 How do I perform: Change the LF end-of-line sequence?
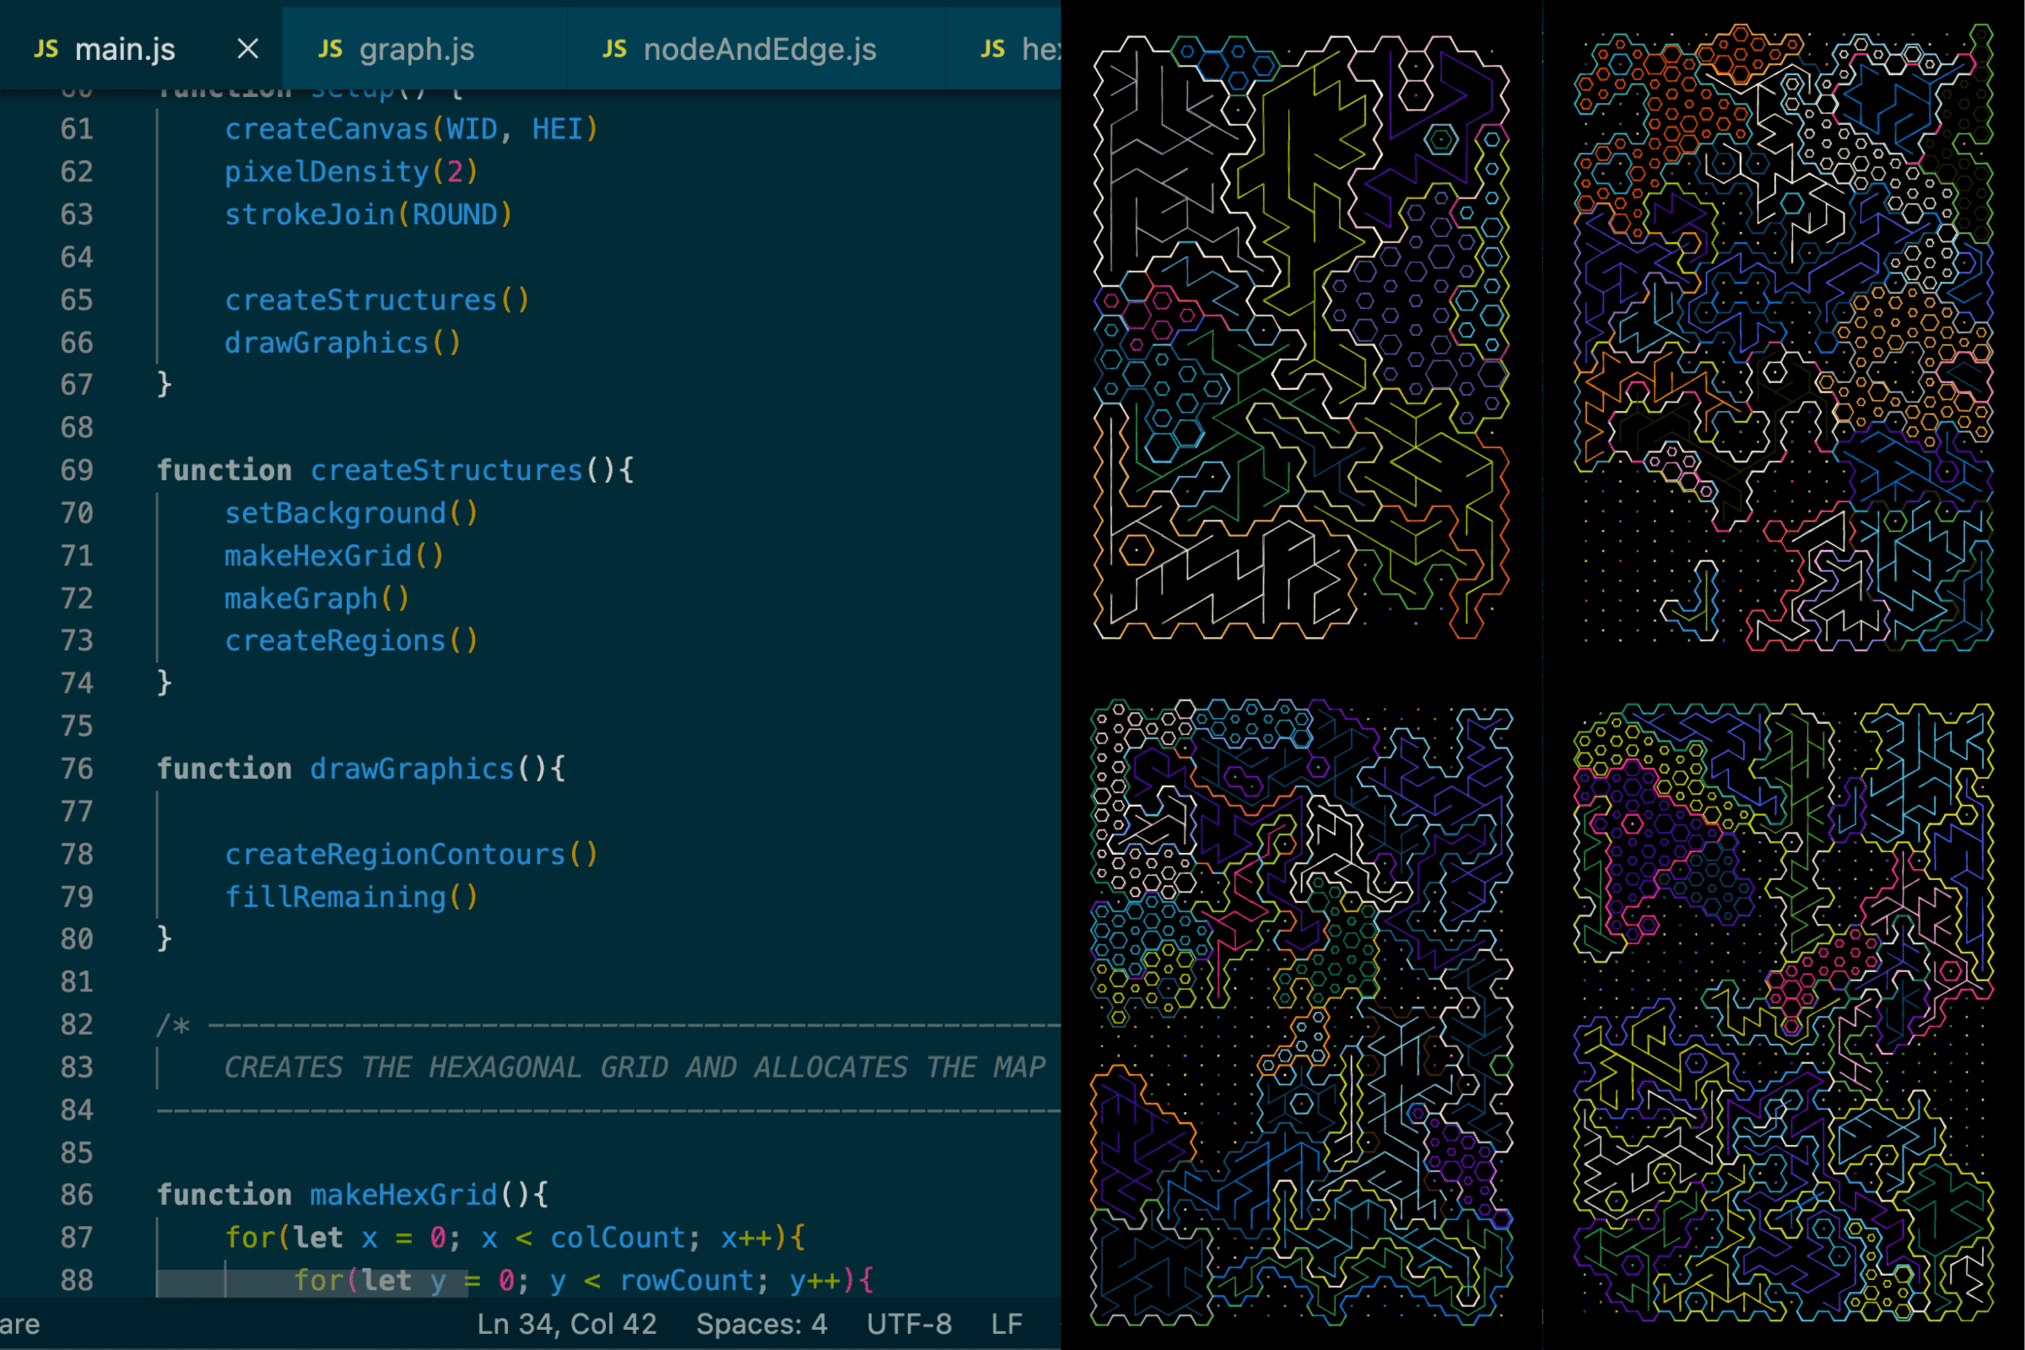click(1006, 1324)
